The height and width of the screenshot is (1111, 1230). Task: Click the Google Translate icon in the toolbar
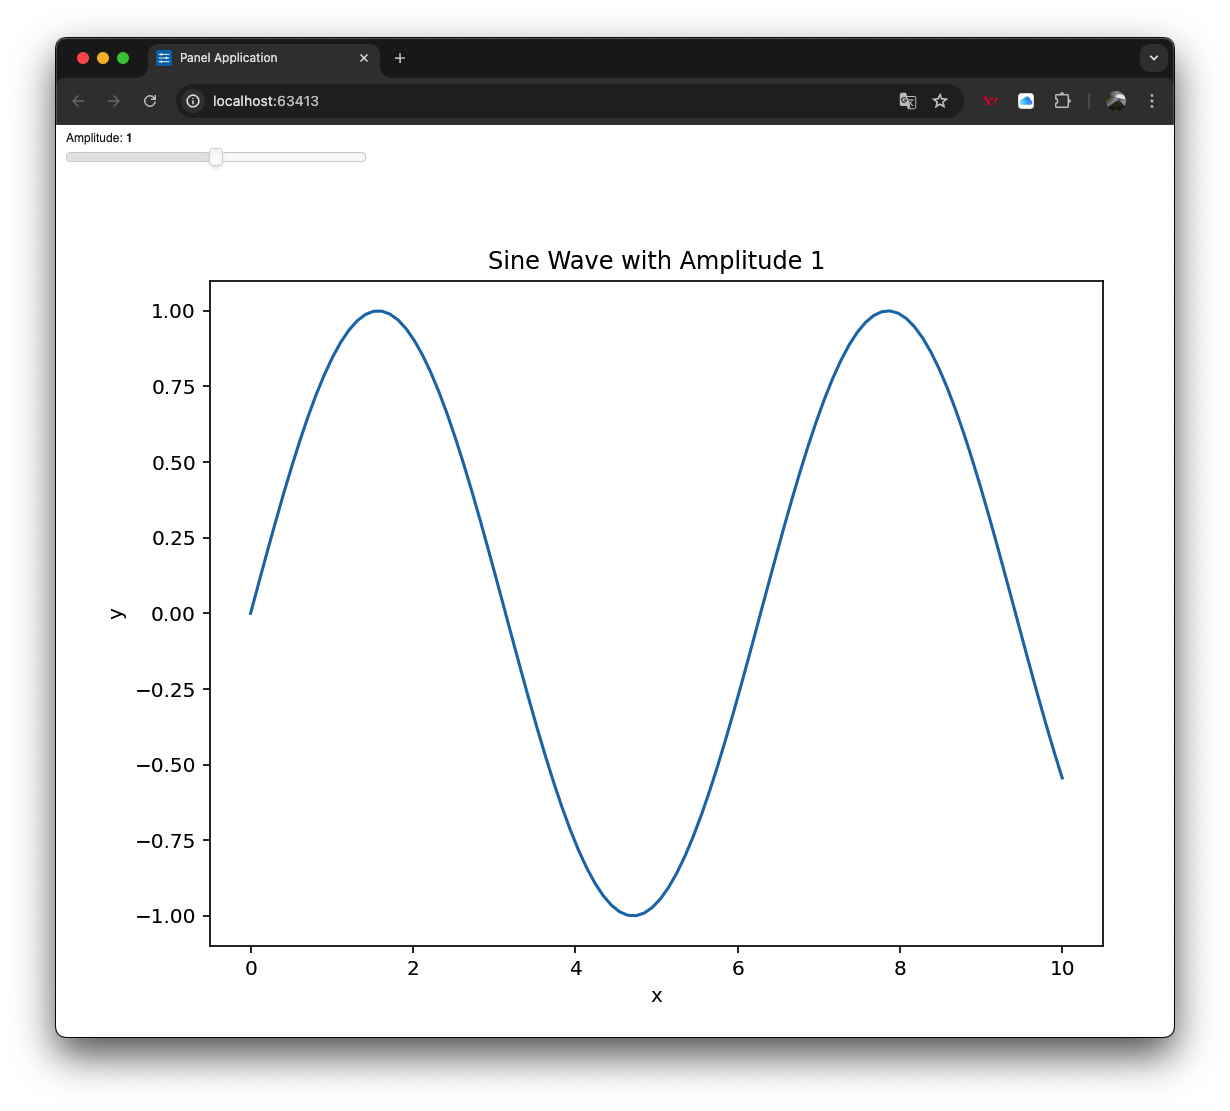point(907,101)
